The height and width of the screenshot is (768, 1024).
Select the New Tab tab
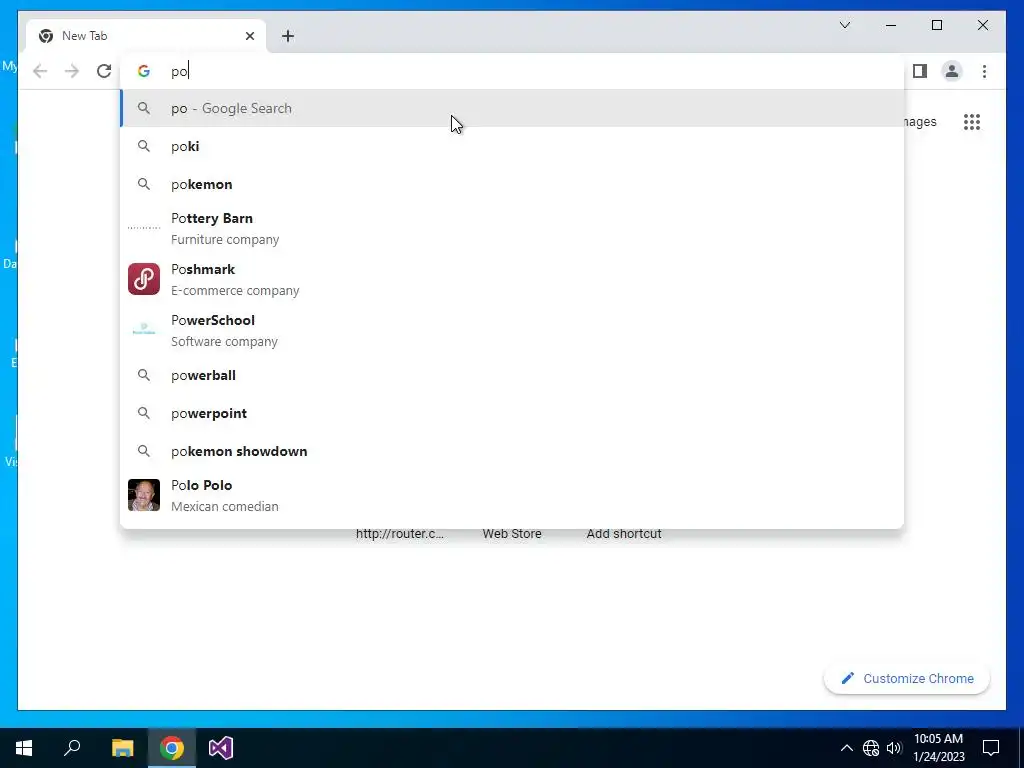click(x=146, y=36)
